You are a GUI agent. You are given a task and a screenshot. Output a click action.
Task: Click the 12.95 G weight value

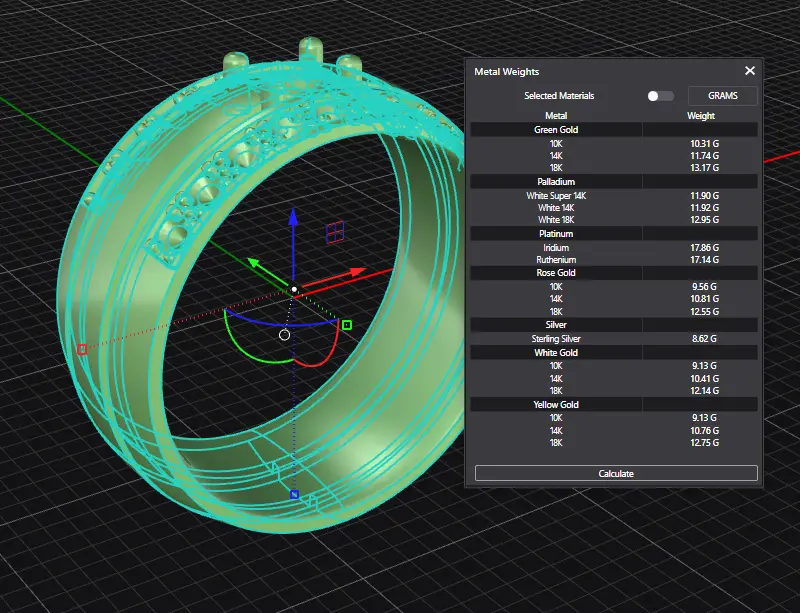click(x=704, y=220)
